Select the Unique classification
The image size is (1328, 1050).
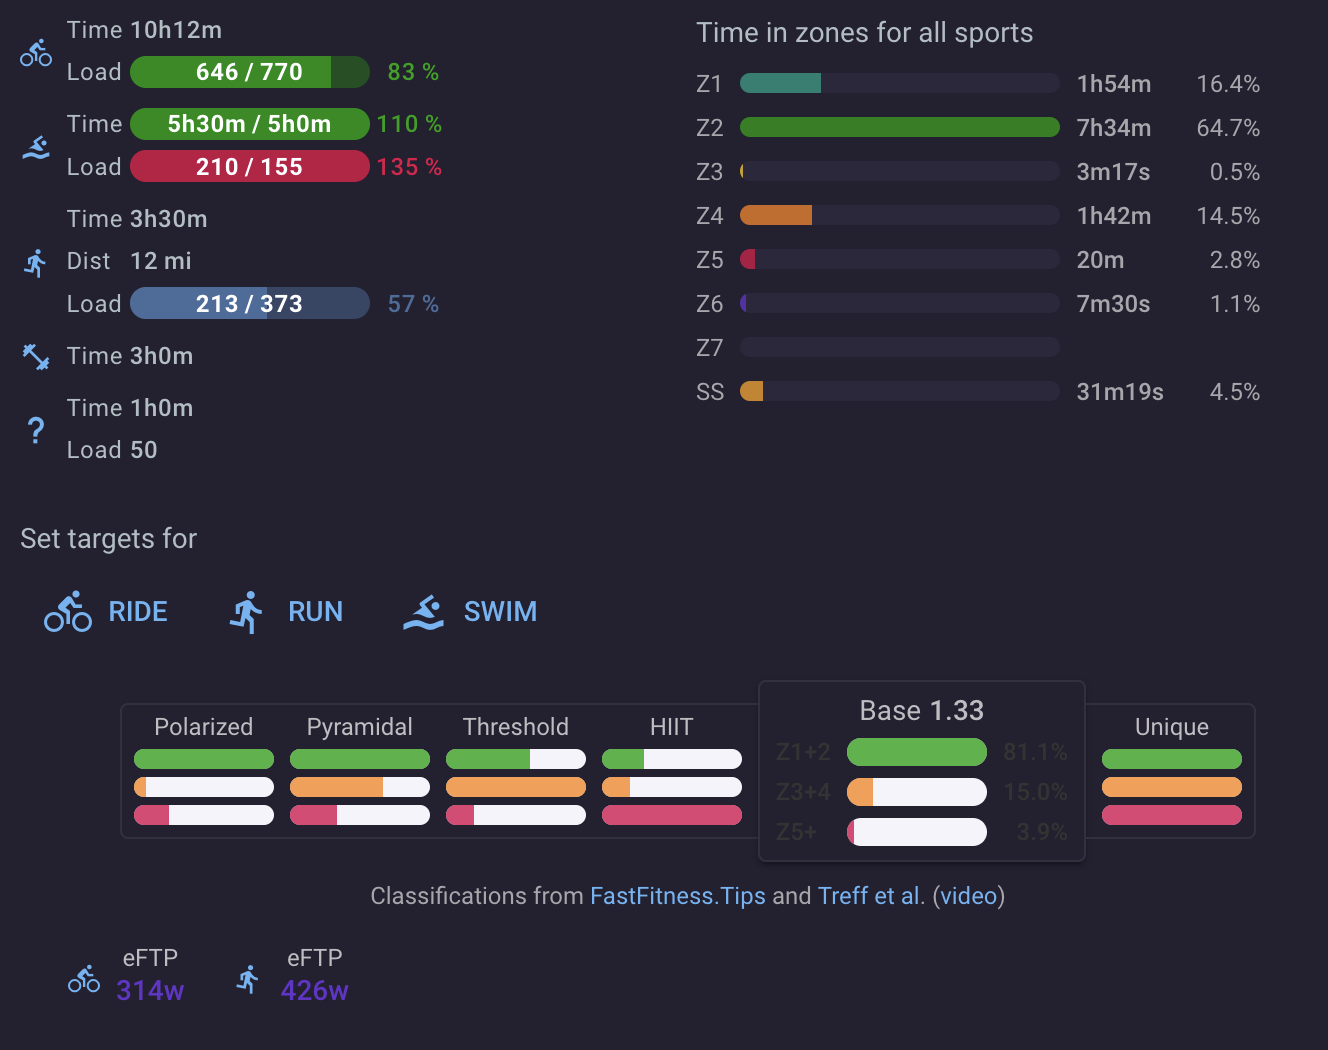[x=1172, y=769]
